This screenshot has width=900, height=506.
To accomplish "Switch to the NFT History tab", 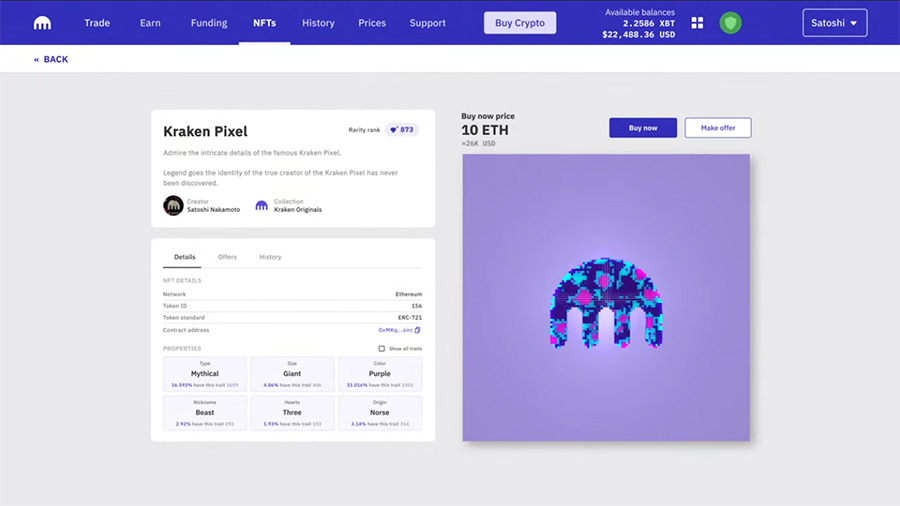I will 270,257.
